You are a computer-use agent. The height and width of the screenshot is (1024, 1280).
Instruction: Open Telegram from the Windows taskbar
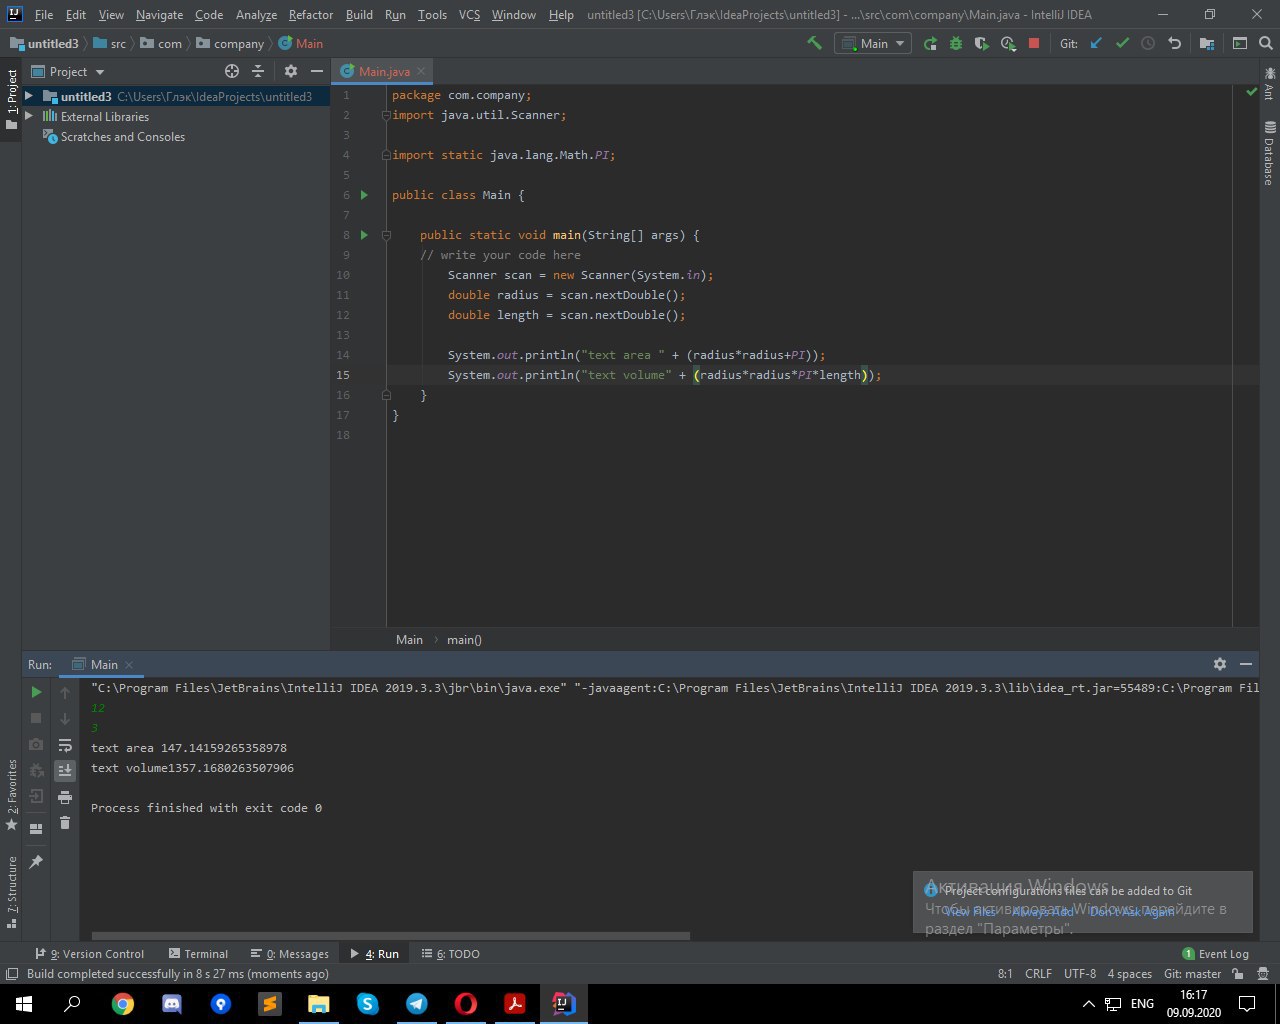[x=417, y=1003]
